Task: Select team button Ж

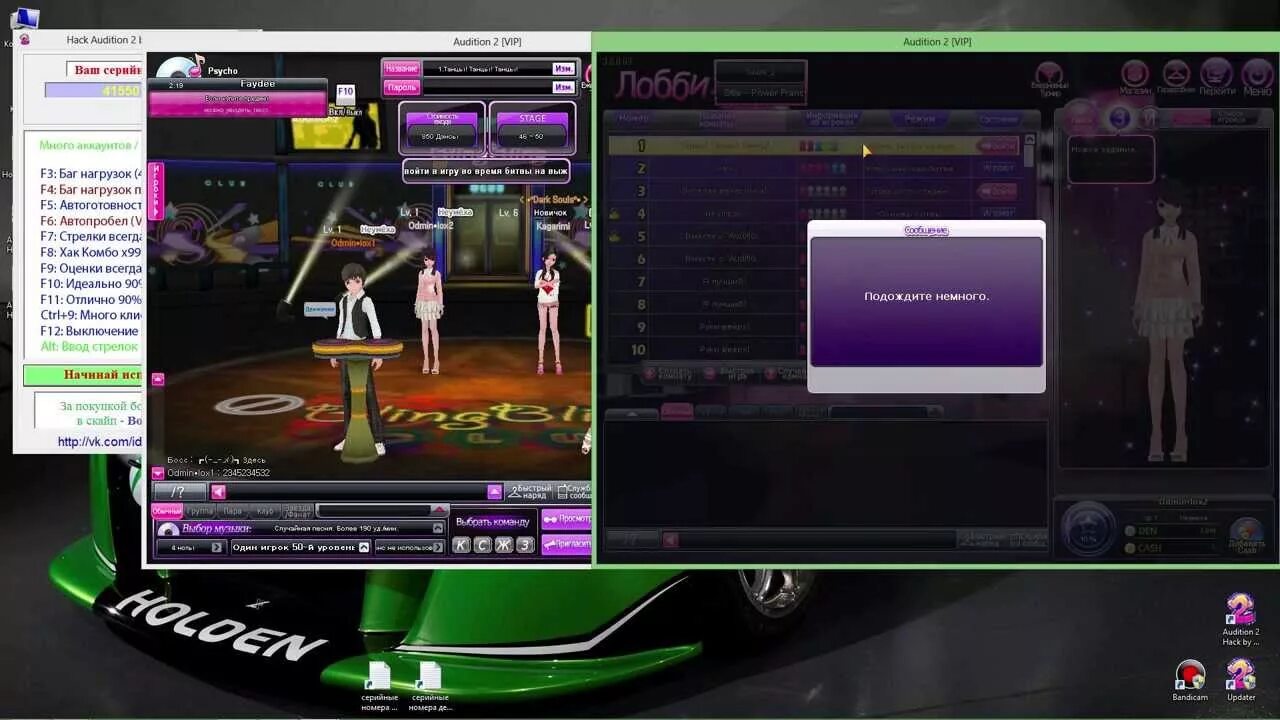Action: pyautogui.click(x=503, y=545)
